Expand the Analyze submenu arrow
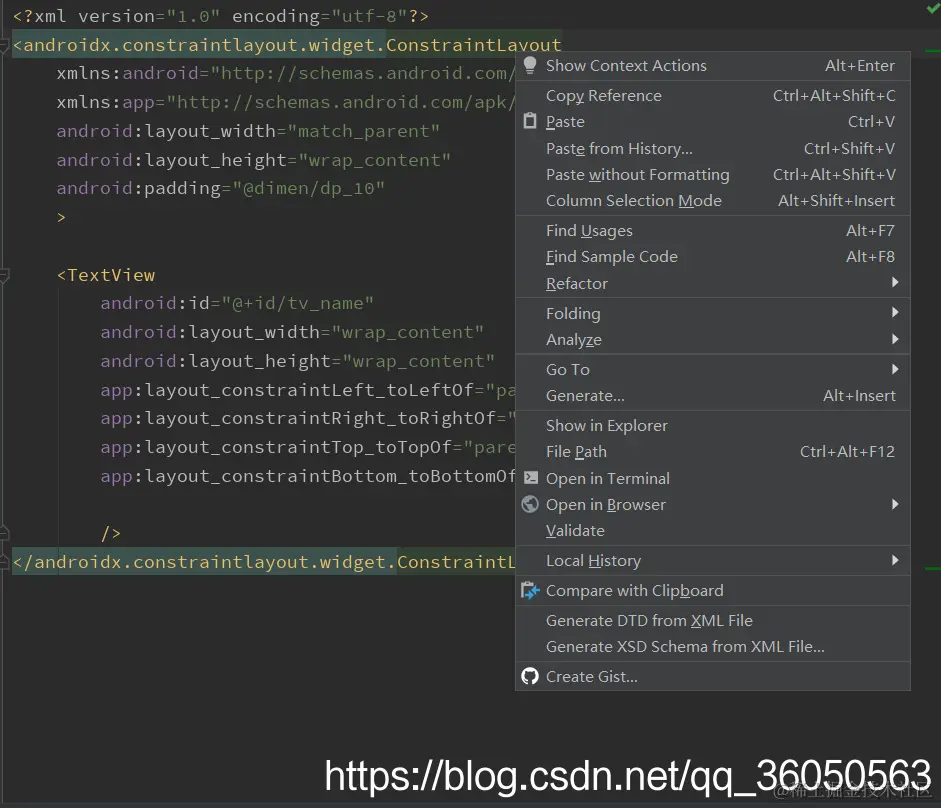This screenshot has width=941, height=808. coord(895,339)
